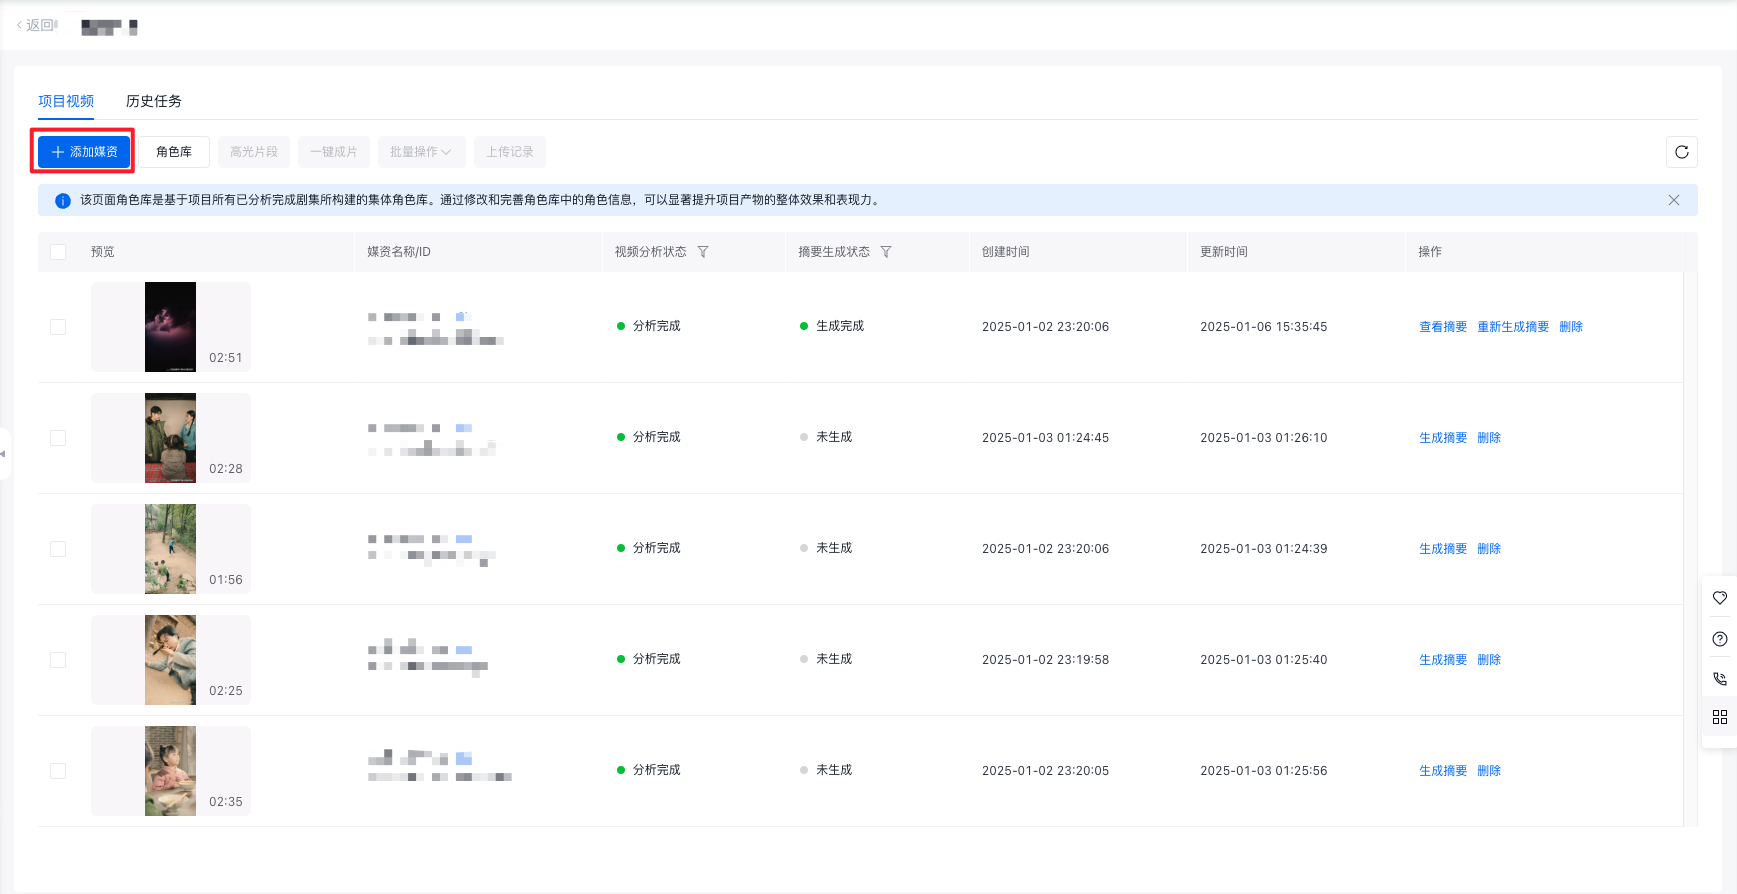Click the info icon in the banner
Viewport: 1737px width, 894px height.
tap(62, 201)
